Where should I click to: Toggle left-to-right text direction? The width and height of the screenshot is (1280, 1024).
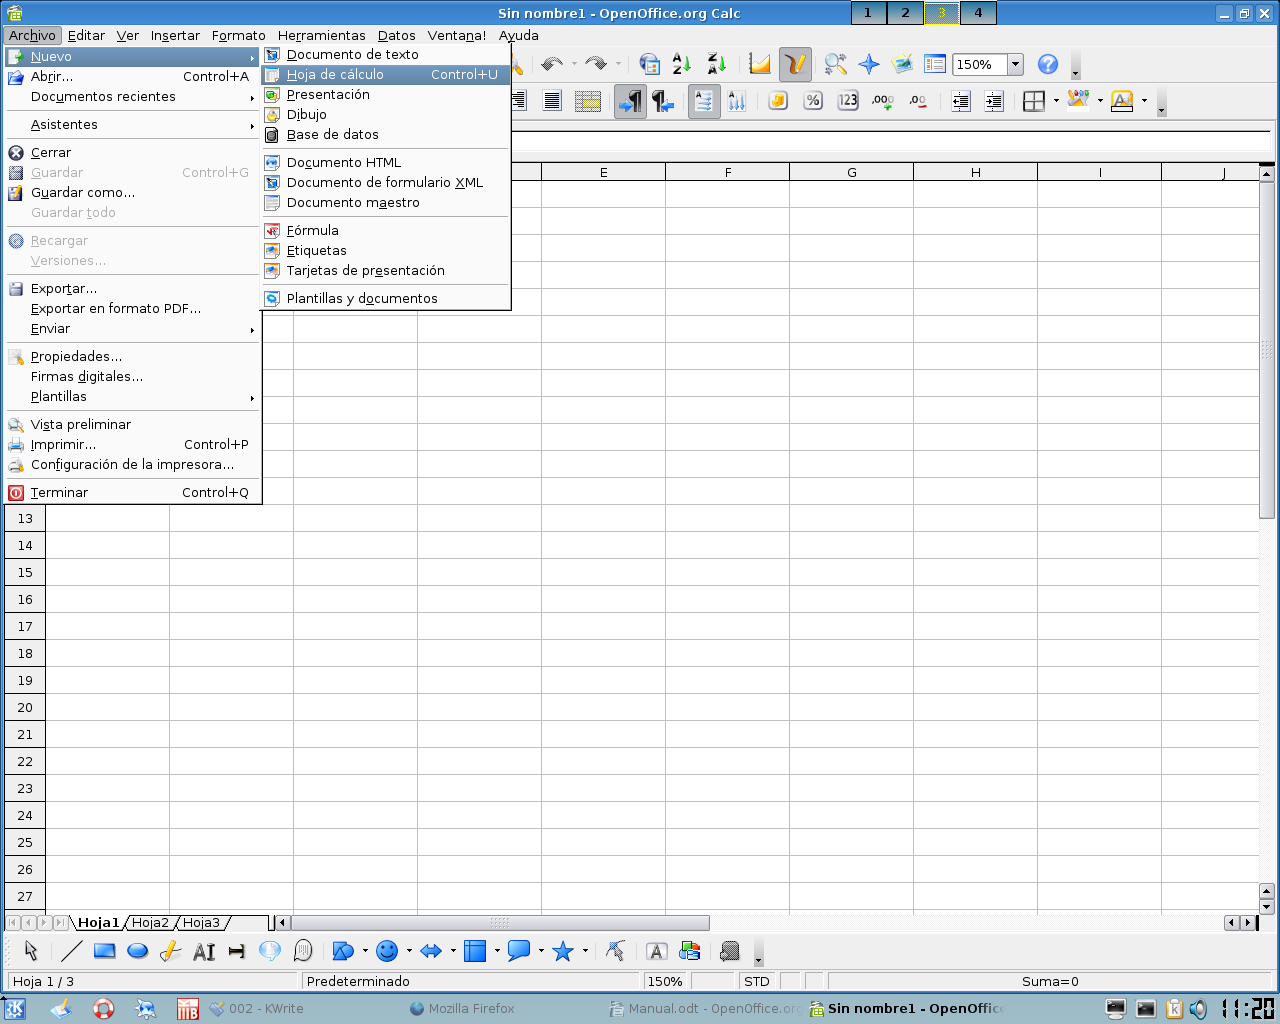(629, 101)
